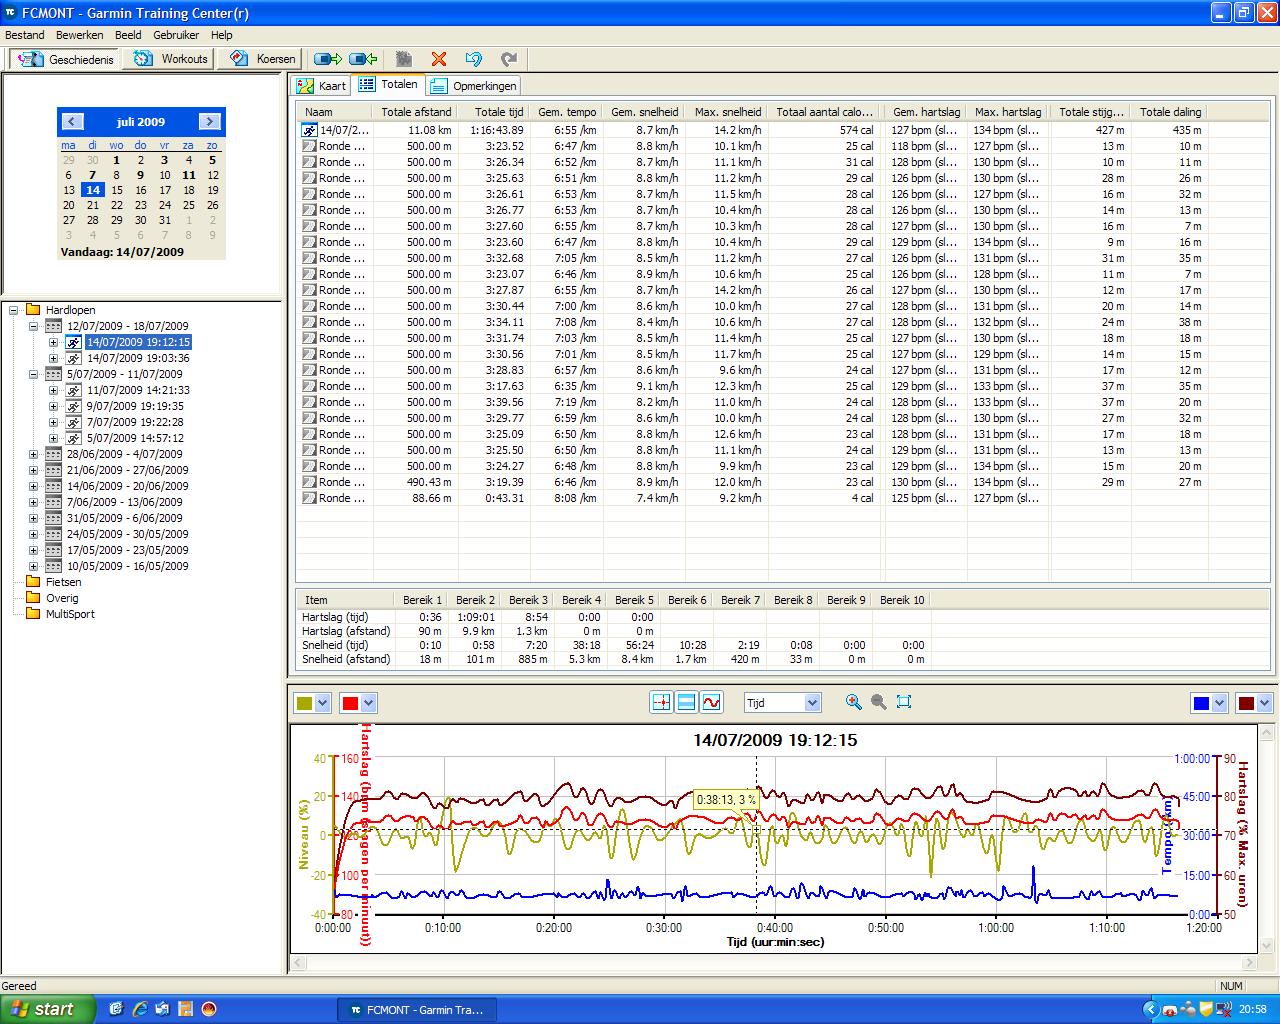Click the zoom out magnifier icon
The height and width of the screenshot is (1024, 1280).
coord(878,702)
